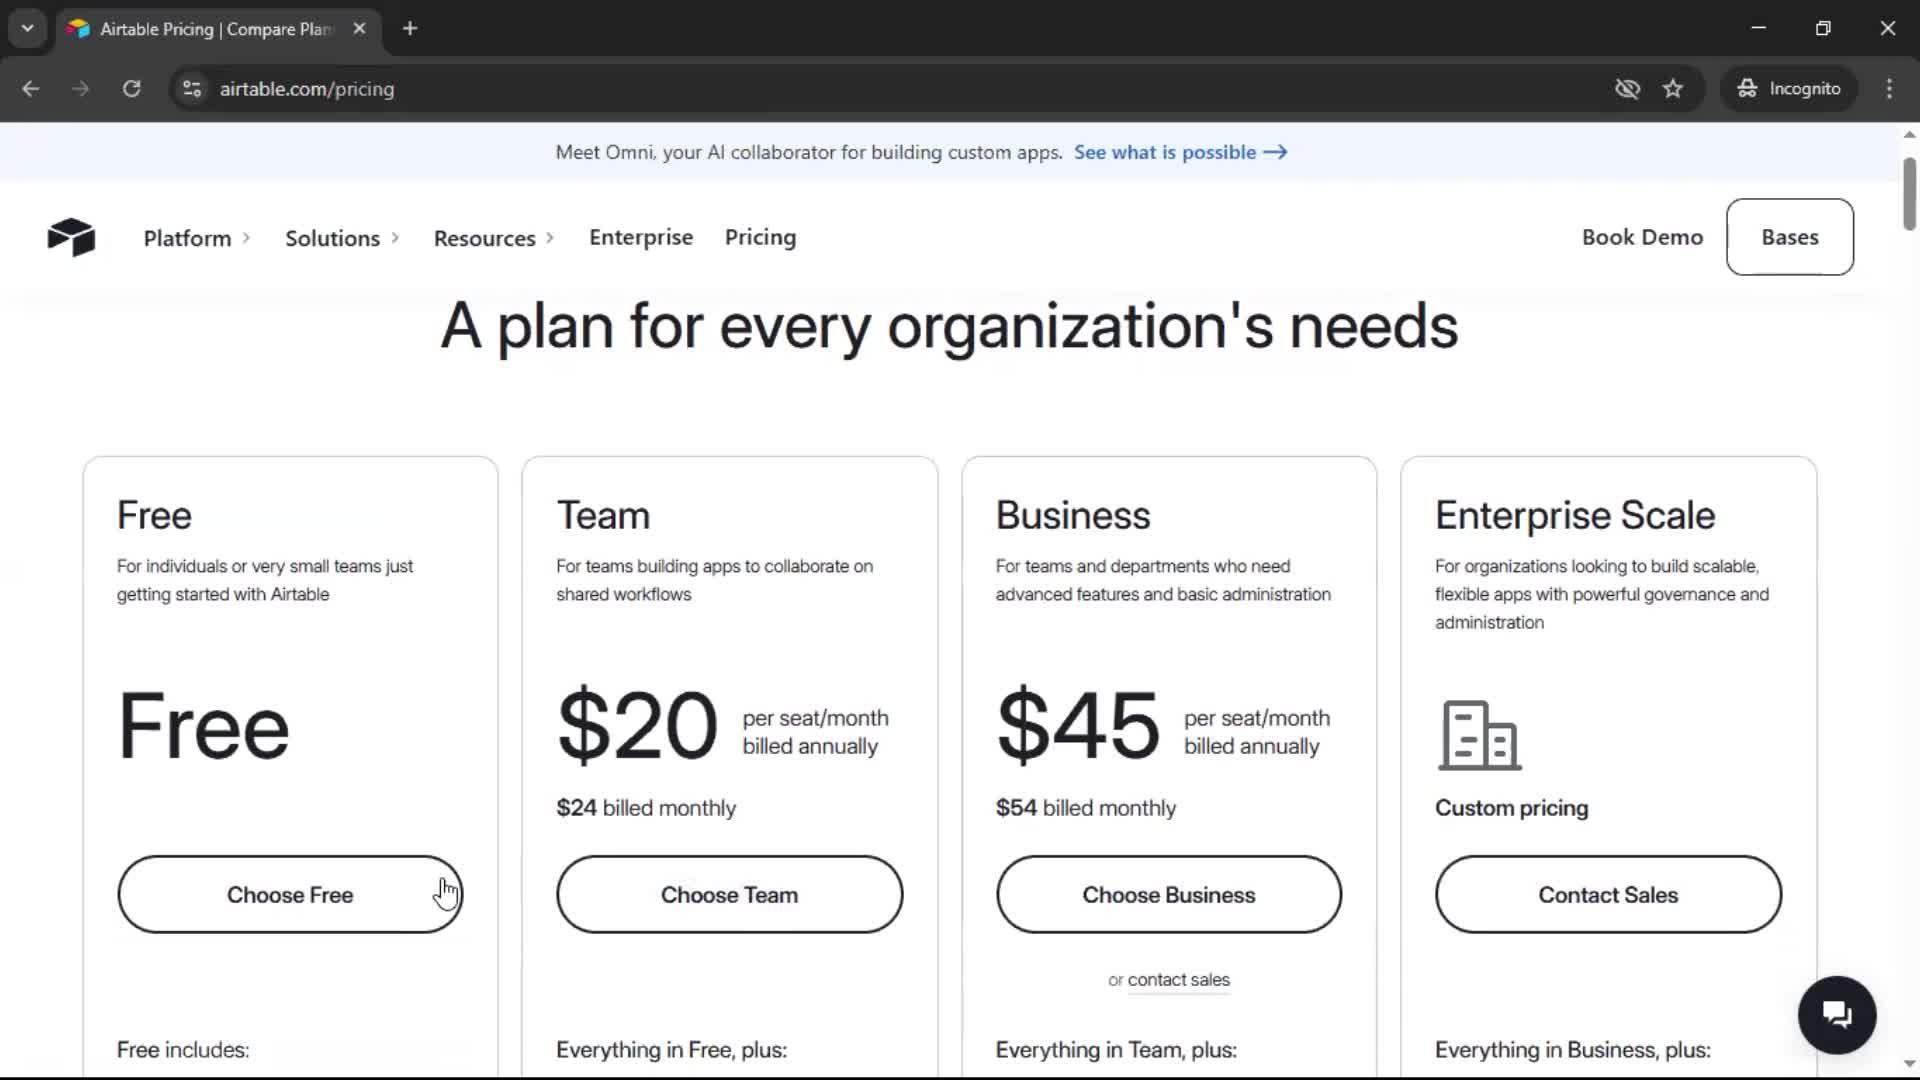This screenshot has width=1920, height=1080.
Task: Open the Chrome three-dot menu
Action: point(1889,89)
